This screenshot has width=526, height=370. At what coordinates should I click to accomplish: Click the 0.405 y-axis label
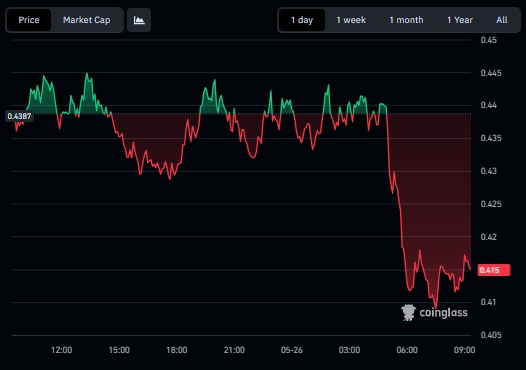click(491, 335)
